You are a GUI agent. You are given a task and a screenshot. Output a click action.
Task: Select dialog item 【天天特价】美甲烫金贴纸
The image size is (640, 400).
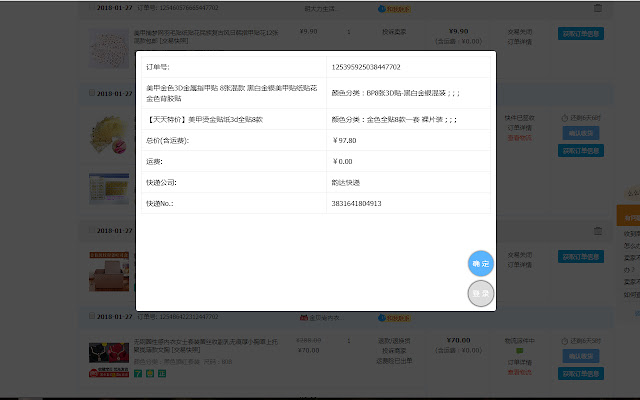pos(204,120)
